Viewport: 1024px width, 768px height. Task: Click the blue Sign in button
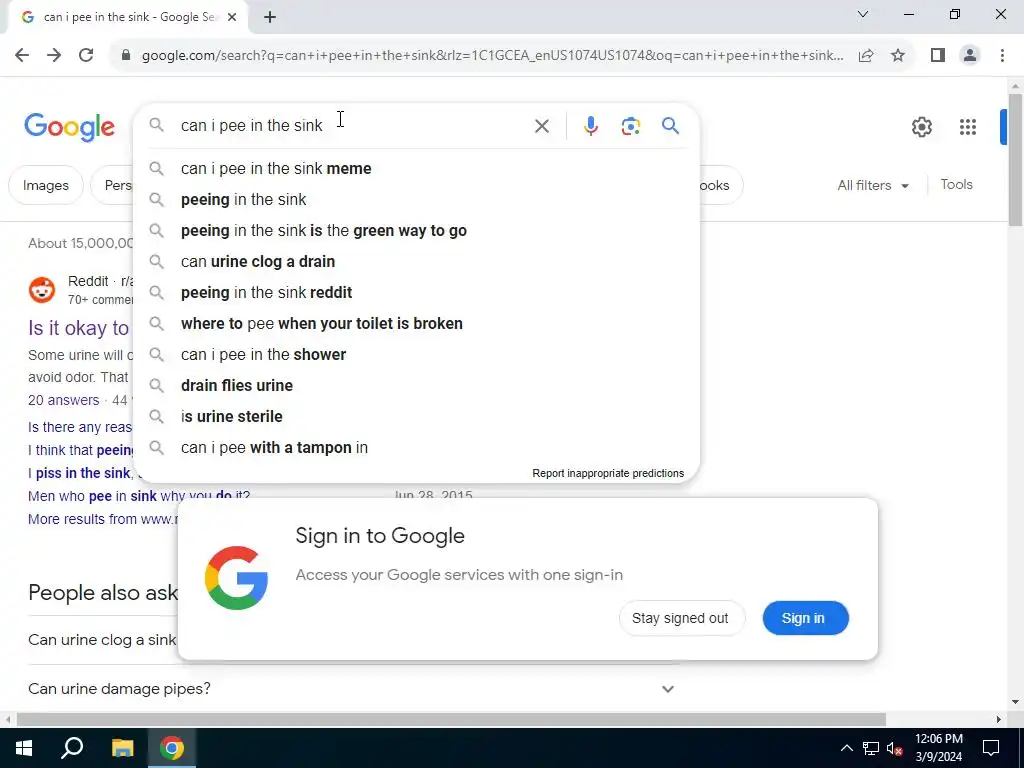[x=805, y=618]
